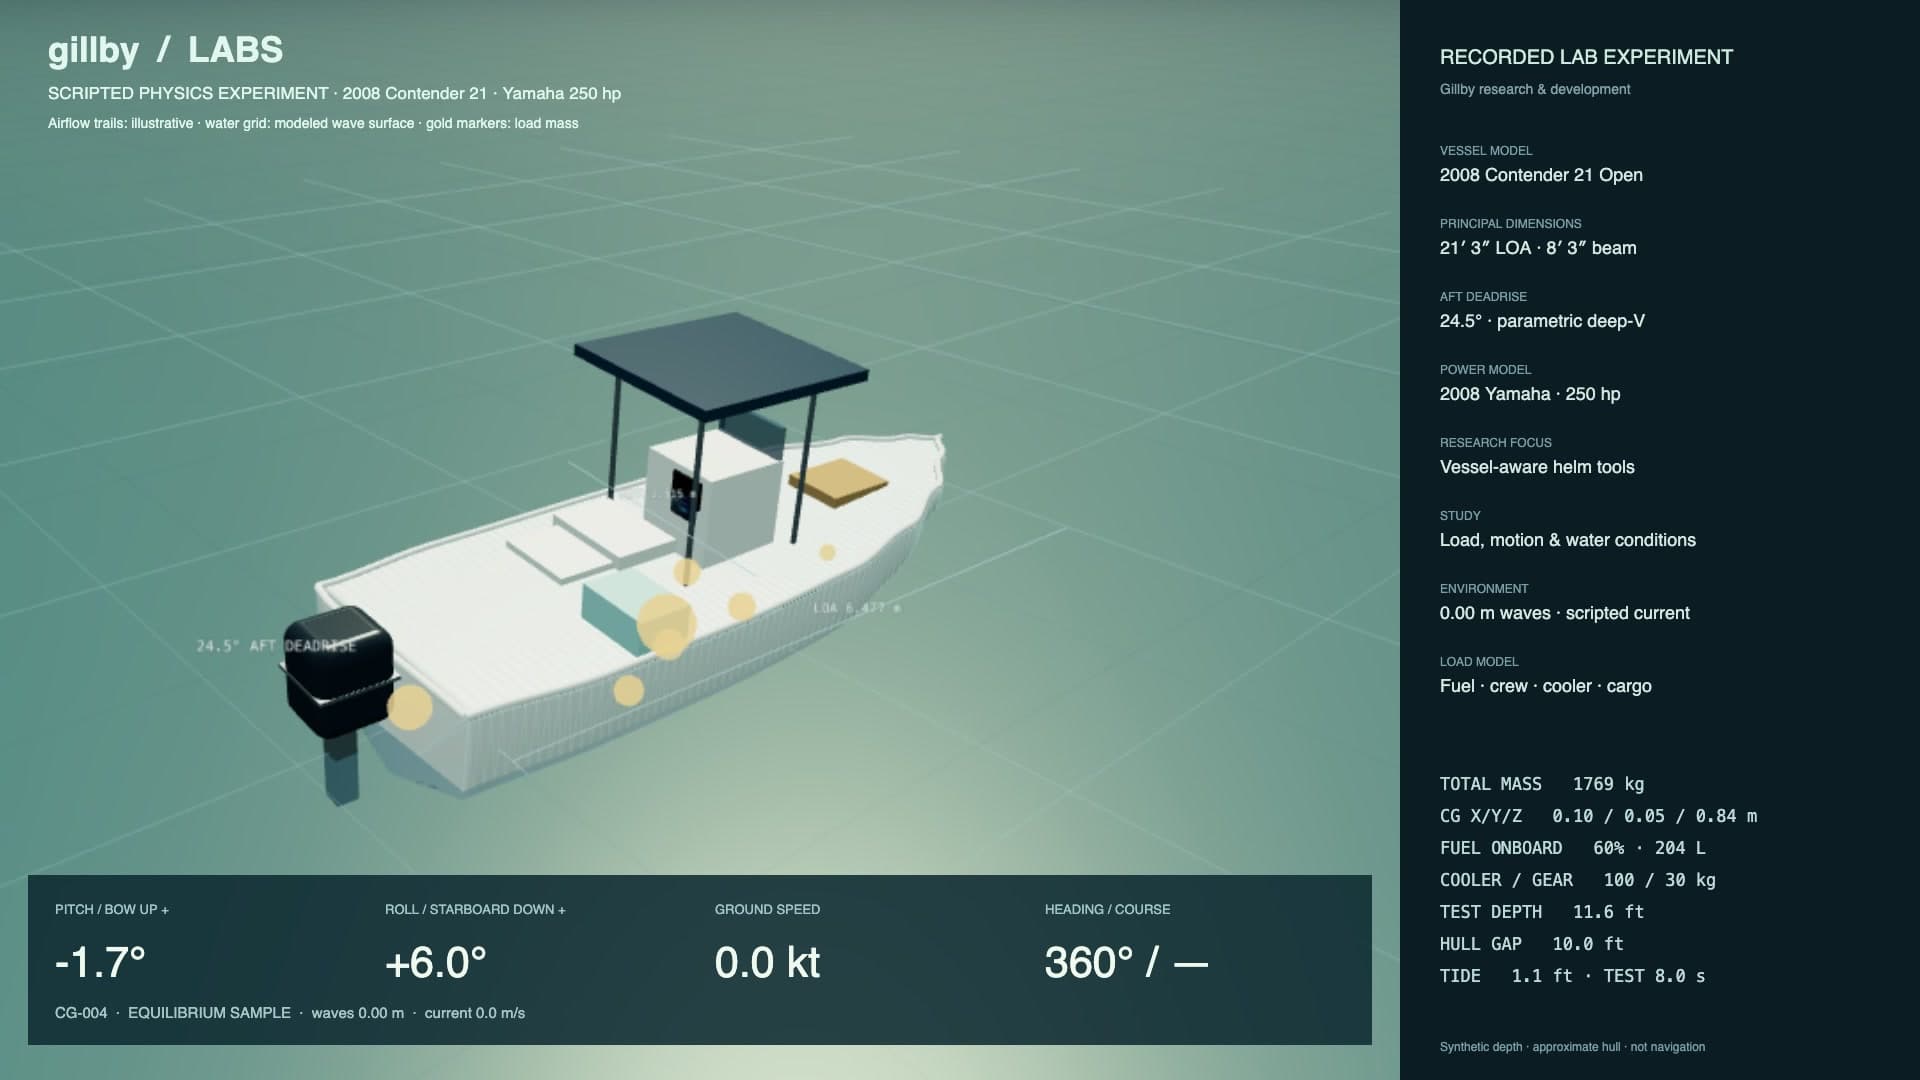Image resolution: width=1920 pixels, height=1080 pixels.
Task: Click the 'Synthetic depth · approximate hull' disclaimer
Action: pyautogui.click(x=1572, y=1047)
